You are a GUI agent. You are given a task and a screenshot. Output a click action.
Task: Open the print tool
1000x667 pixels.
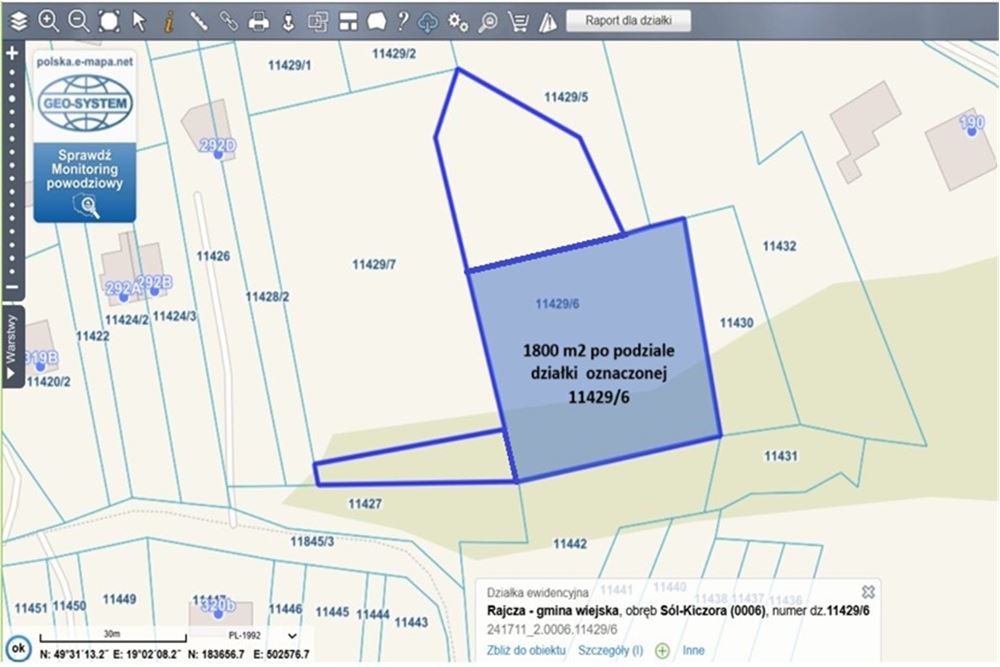[x=258, y=19]
